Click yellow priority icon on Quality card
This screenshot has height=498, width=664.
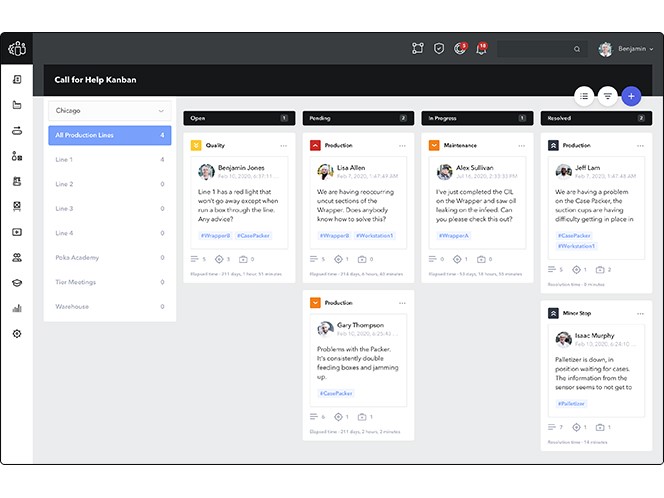pyautogui.click(x=196, y=145)
